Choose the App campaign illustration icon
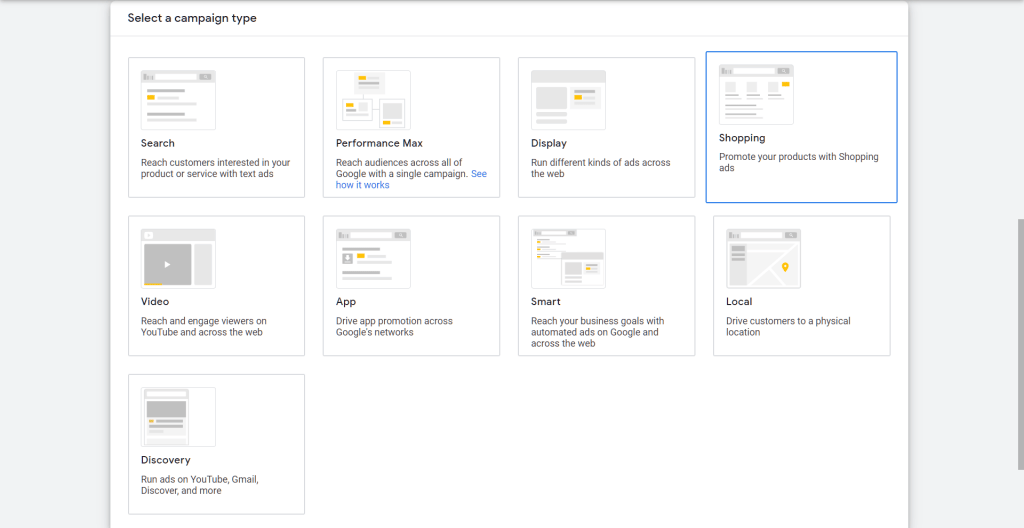 coord(373,258)
